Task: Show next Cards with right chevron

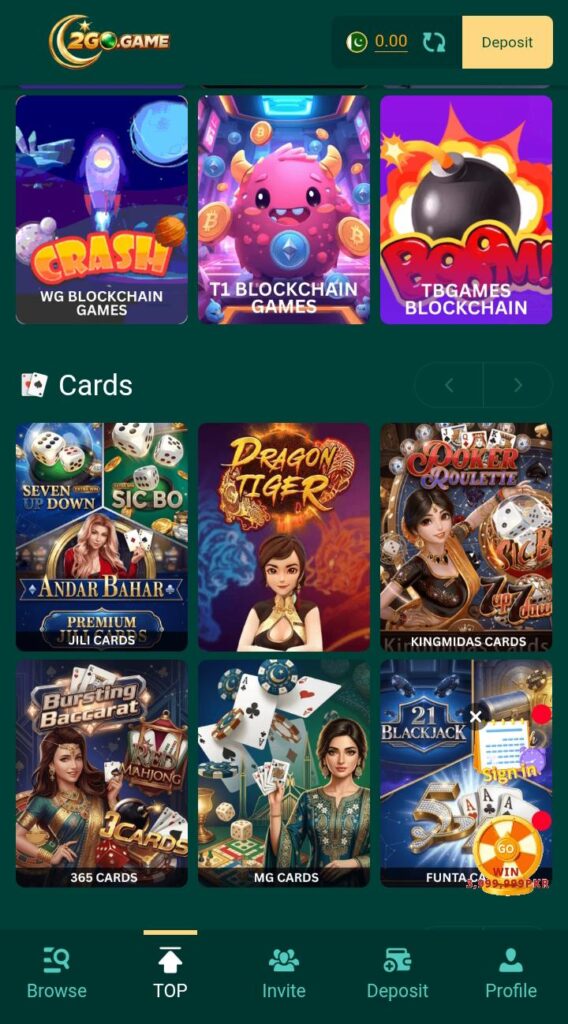Action: pos(518,385)
